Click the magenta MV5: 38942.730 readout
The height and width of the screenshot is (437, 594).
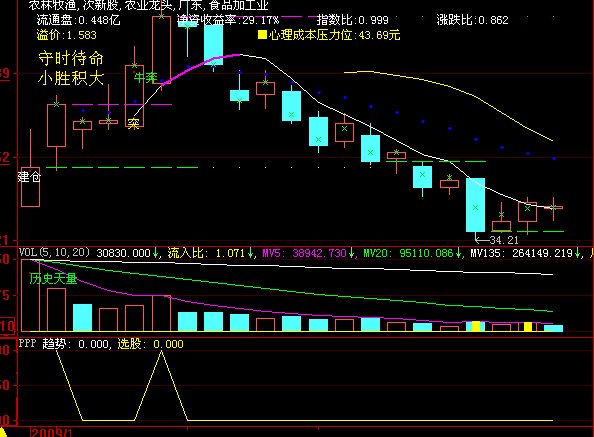pyautogui.click(x=305, y=253)
